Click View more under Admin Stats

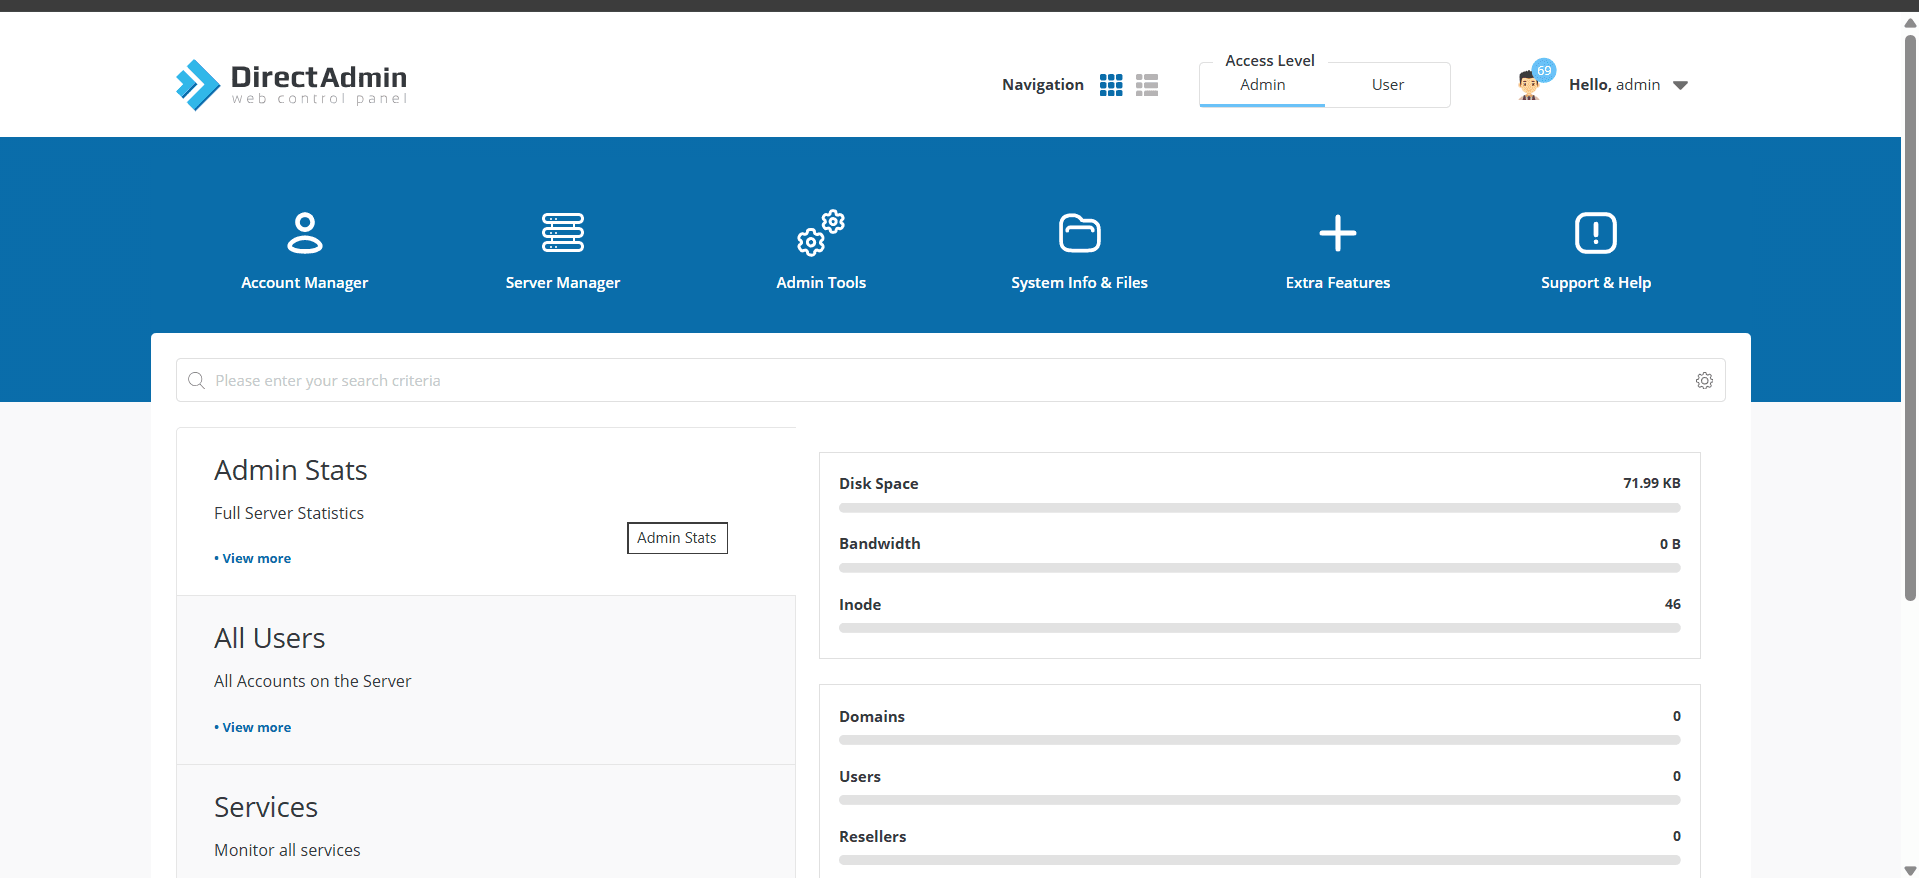[x=256, y=559]
